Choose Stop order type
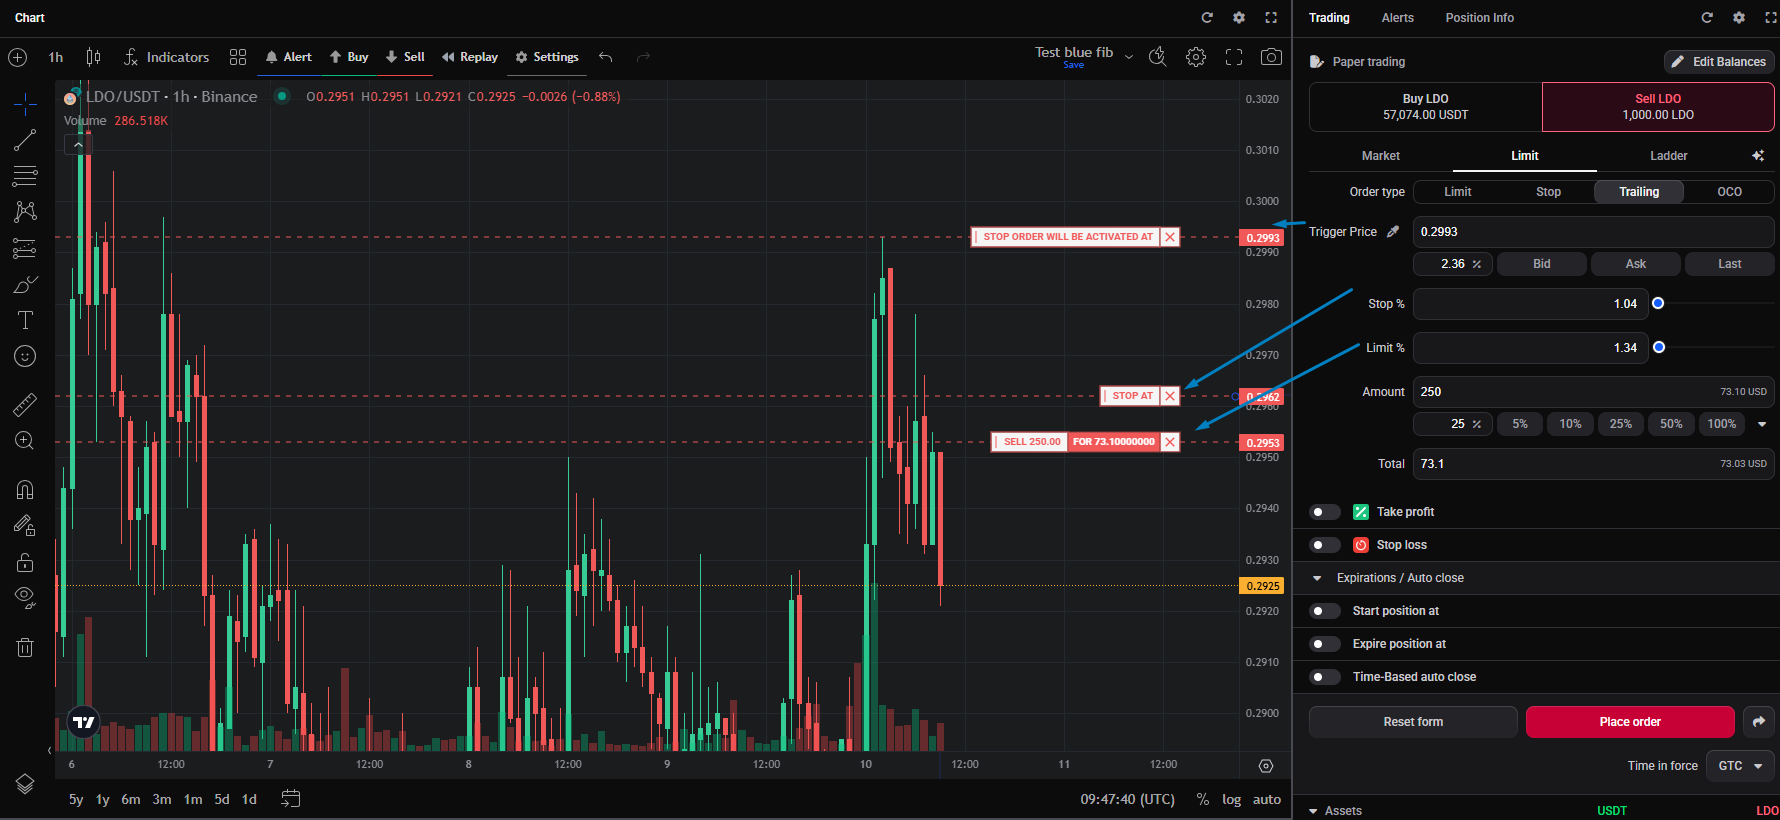This screenshot has width=1780, height=820. (x=1548, y=192)
